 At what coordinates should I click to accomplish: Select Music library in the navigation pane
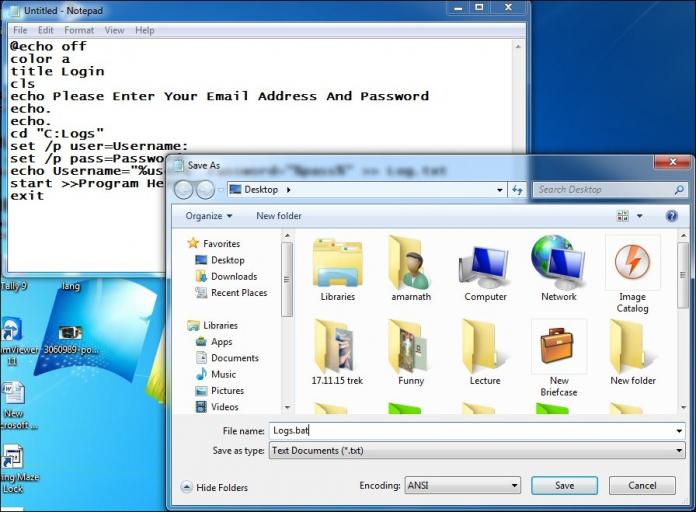pyautogui.click(x=215, y=374)
